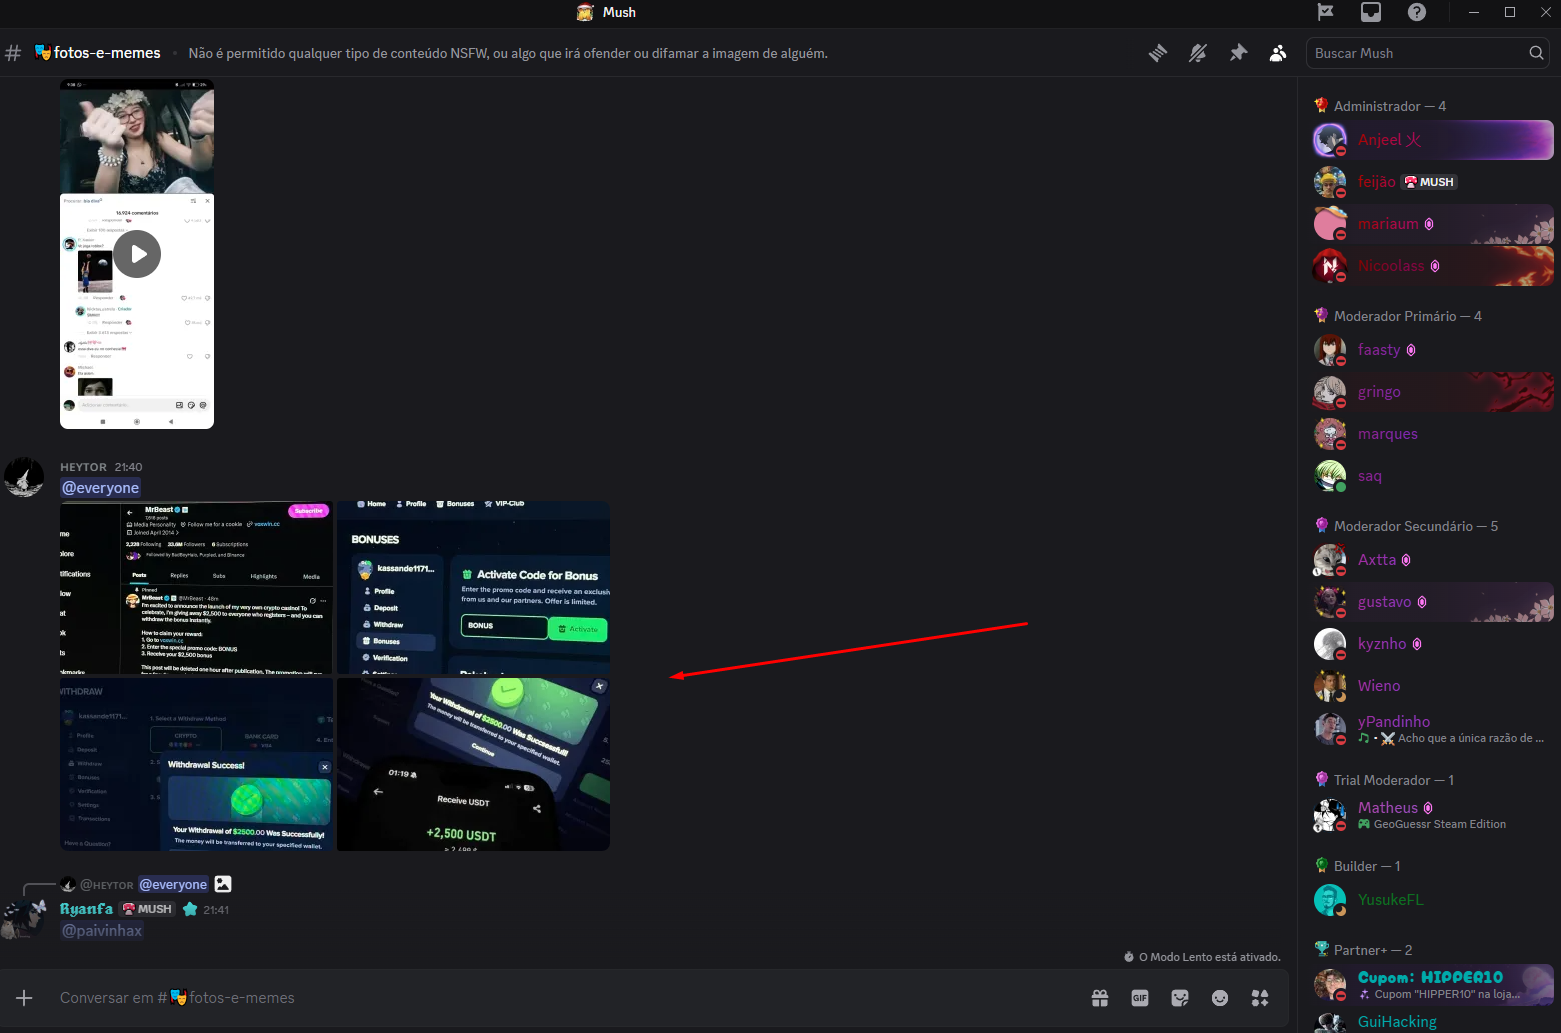Click the Trial Moderador — 1 header
1561x1033 pixels.
[x=1384, y=780]
